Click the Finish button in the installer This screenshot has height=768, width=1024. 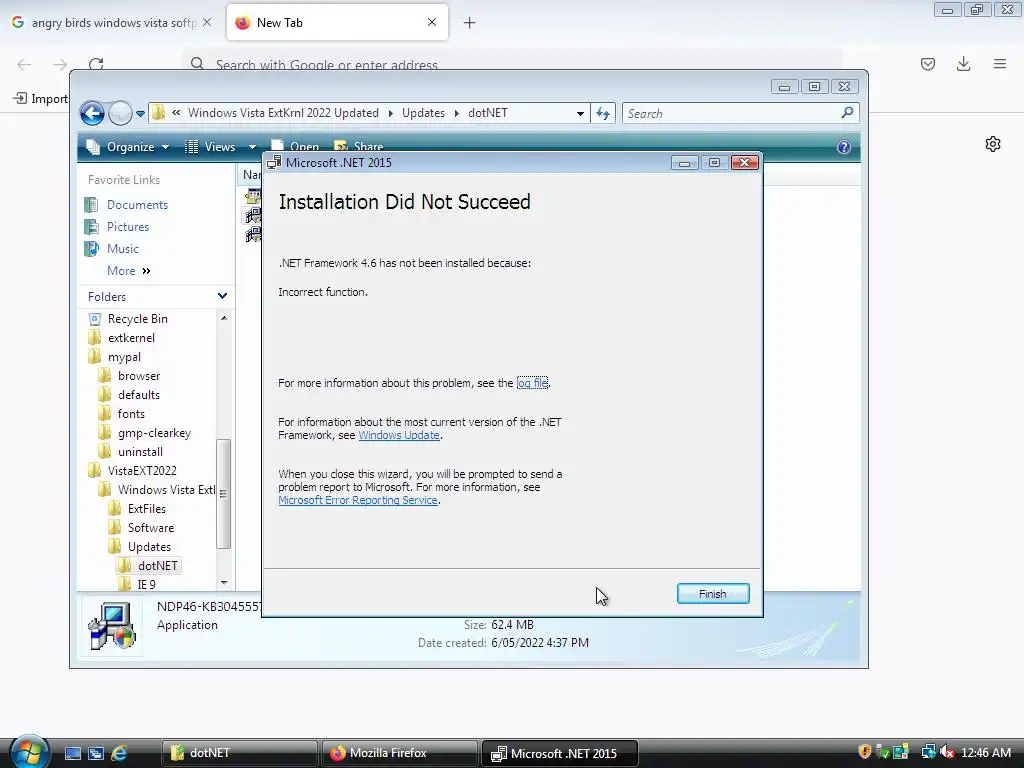point(712,594)
